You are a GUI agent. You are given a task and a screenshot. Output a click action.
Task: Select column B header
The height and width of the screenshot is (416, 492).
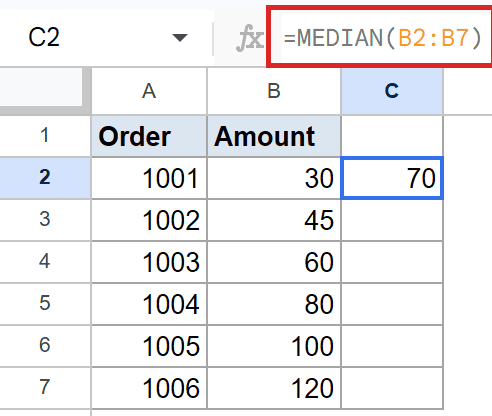pyautogui.click(x=274, y=91)
